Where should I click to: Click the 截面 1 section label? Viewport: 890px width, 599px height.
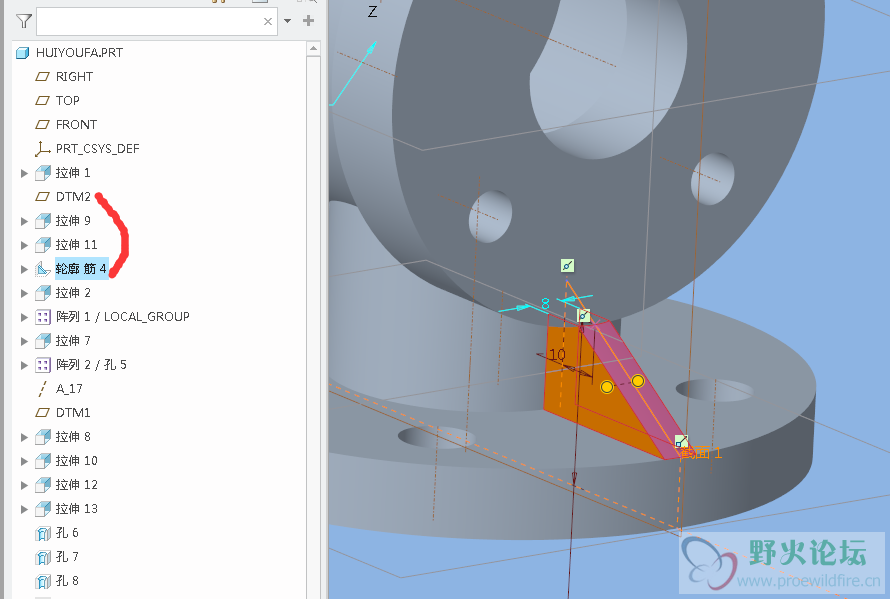point(701,453)
